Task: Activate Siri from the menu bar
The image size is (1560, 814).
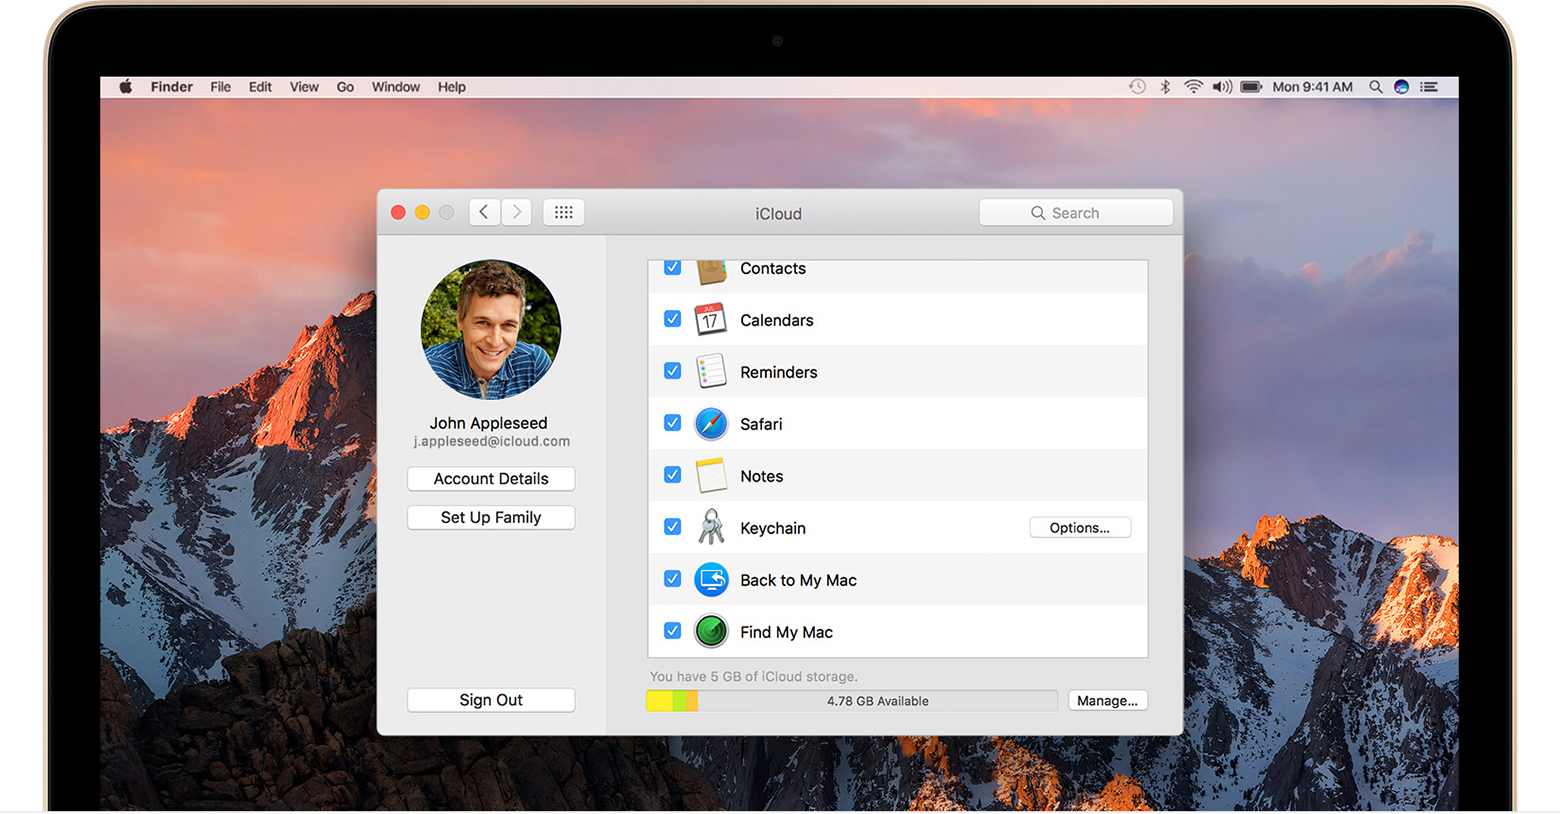Action: (x=1402, y=87)
